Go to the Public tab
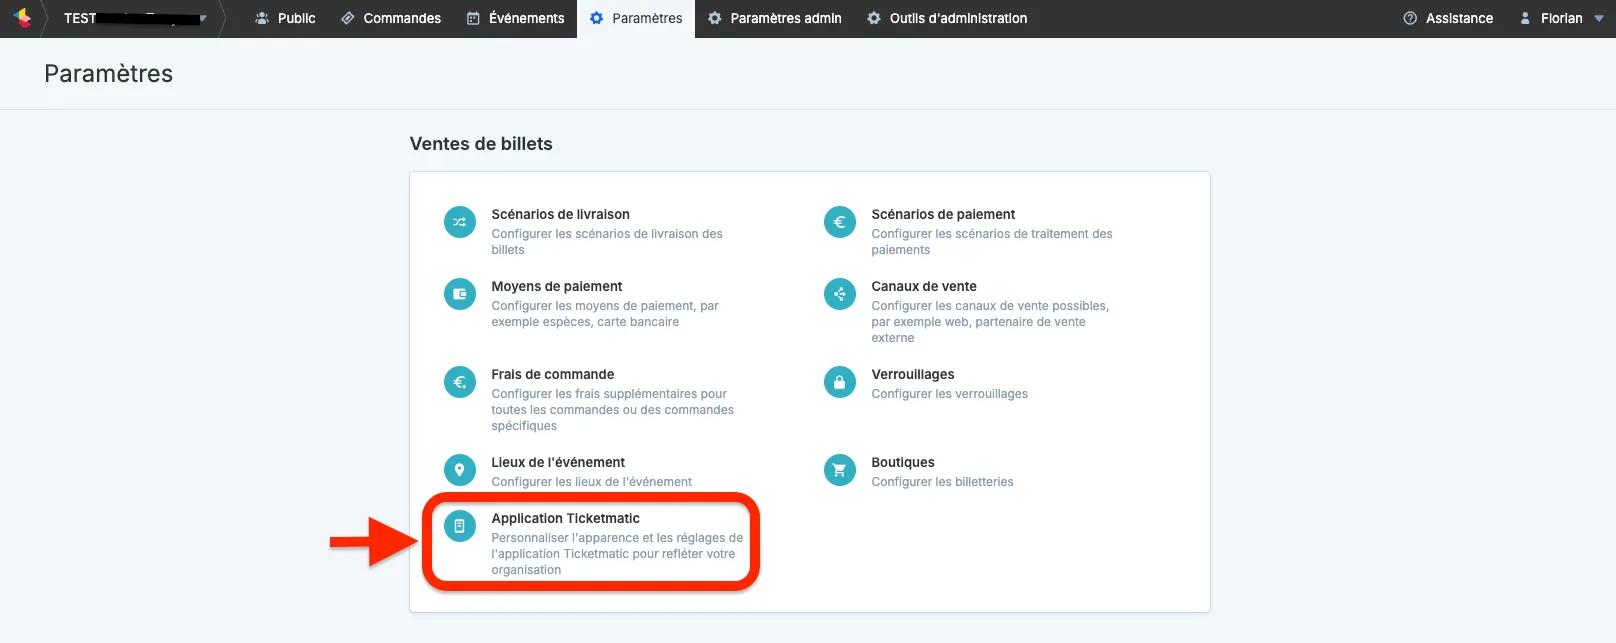This screenshot has width=1616, height=643. [x=286, y=18]
